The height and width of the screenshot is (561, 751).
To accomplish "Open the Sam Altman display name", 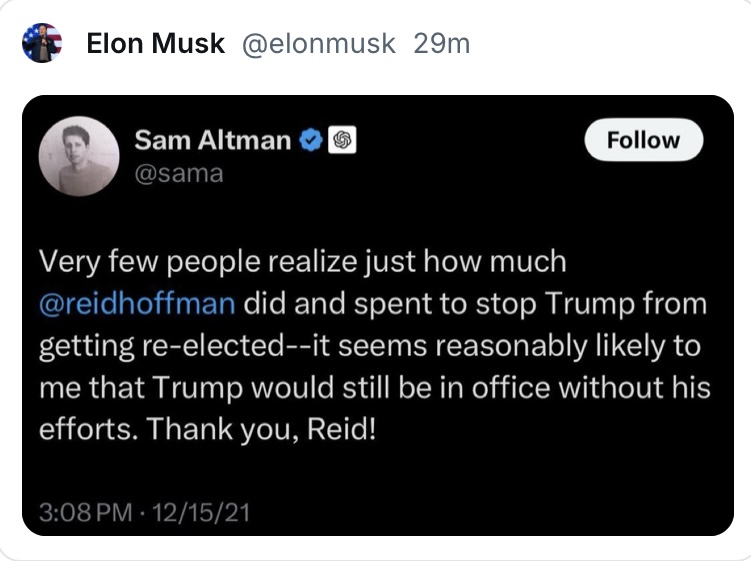I will pyautogui.click(x=212, y=140).
